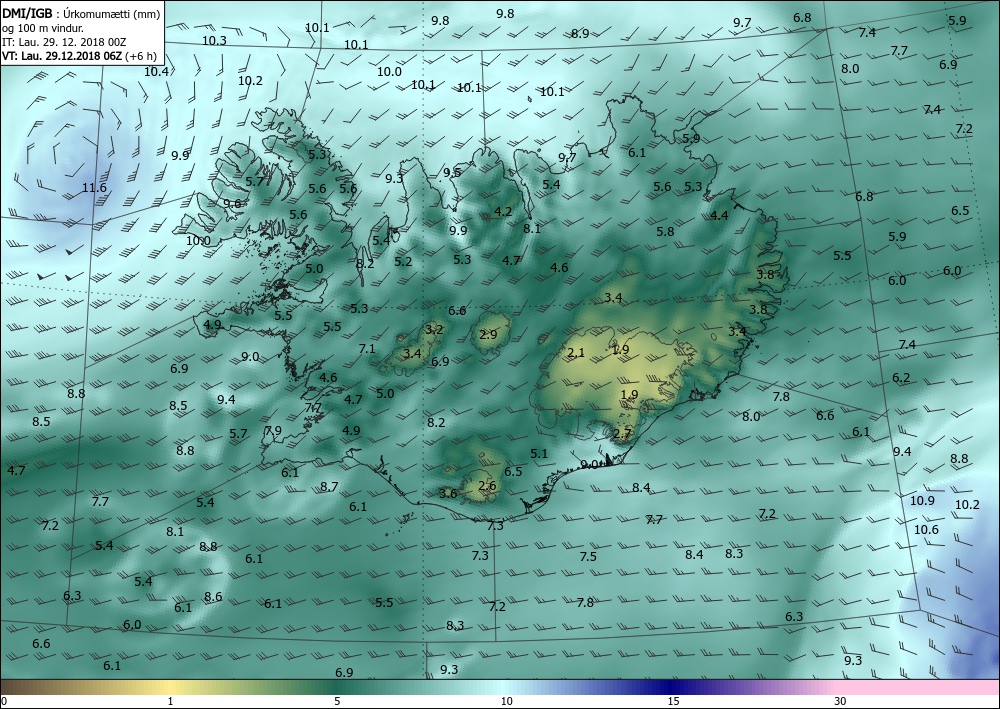The width and height of the screenshot is (1000, 709).
Task: Click the color scale label 5
Action: [x=337, y=702]
